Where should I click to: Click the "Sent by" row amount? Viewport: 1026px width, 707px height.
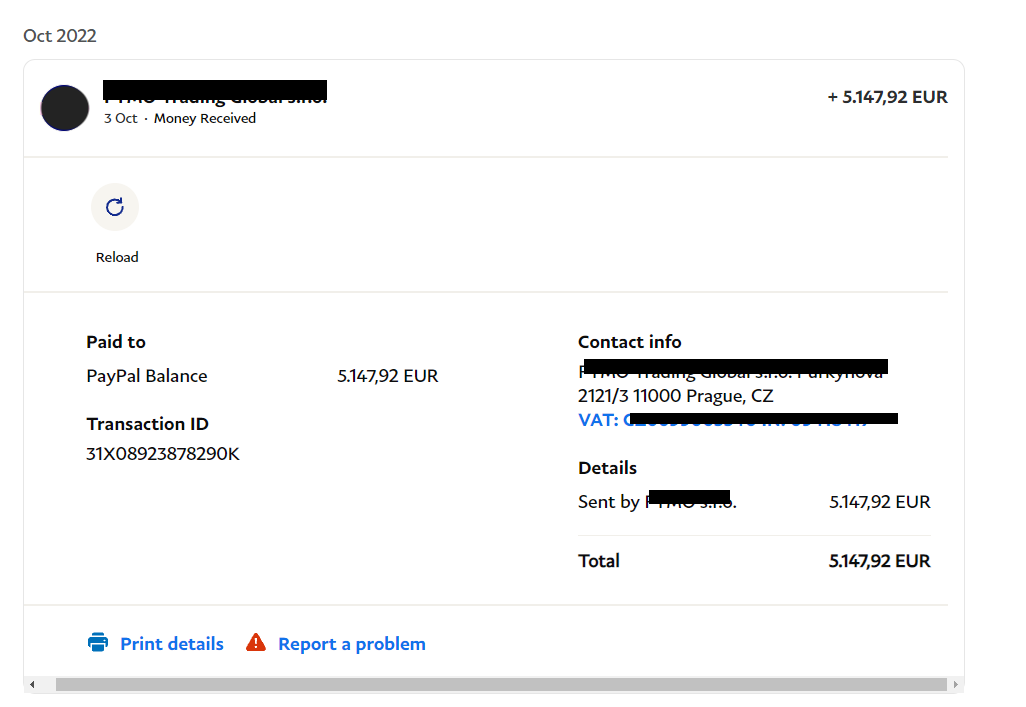pos(879,502)
